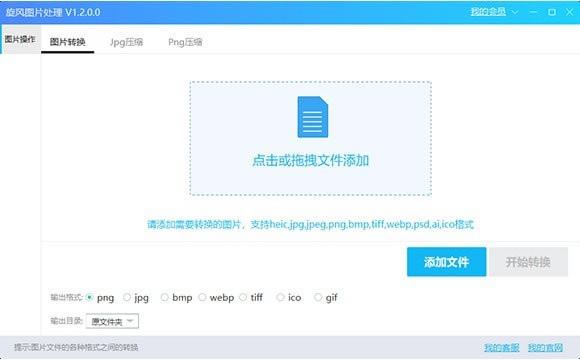Switch to the Jpg压缩 tab

[127, 42]
